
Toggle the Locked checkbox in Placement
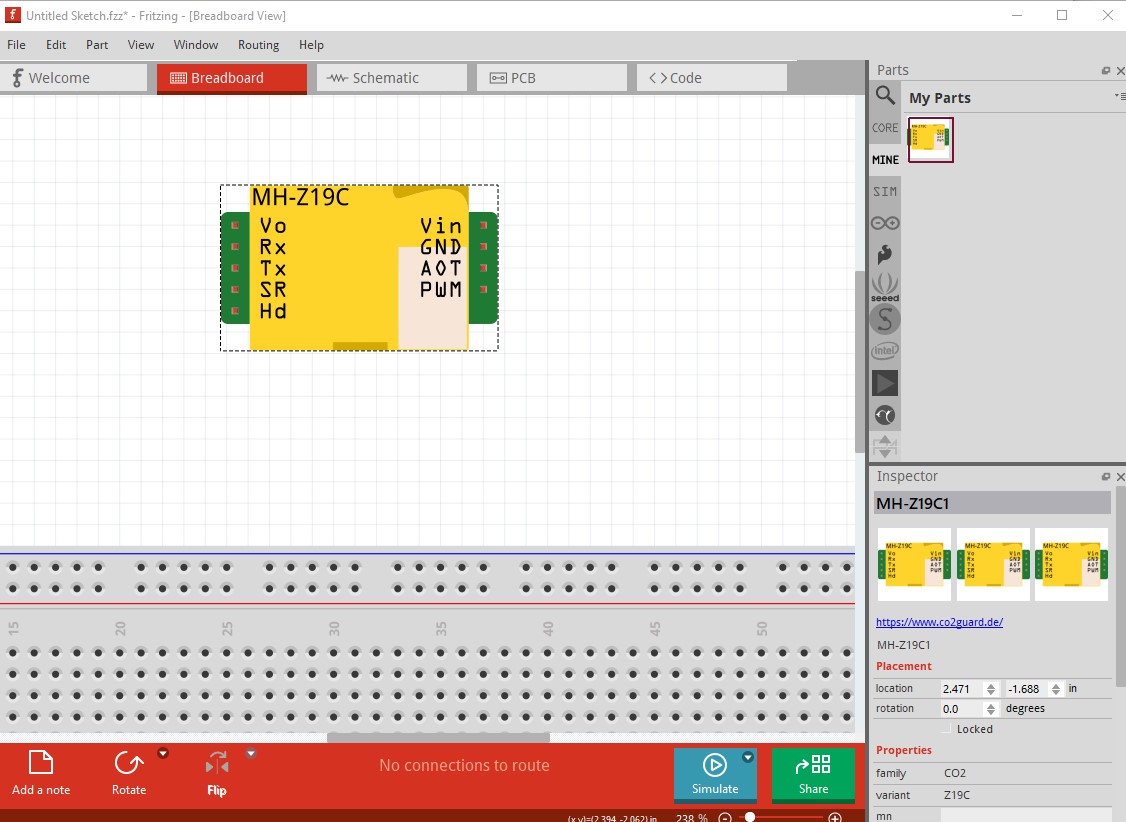(946, 729)
